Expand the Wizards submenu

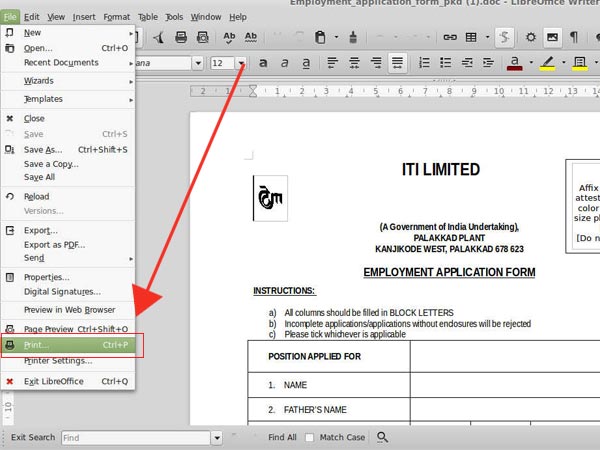point(68,81)
